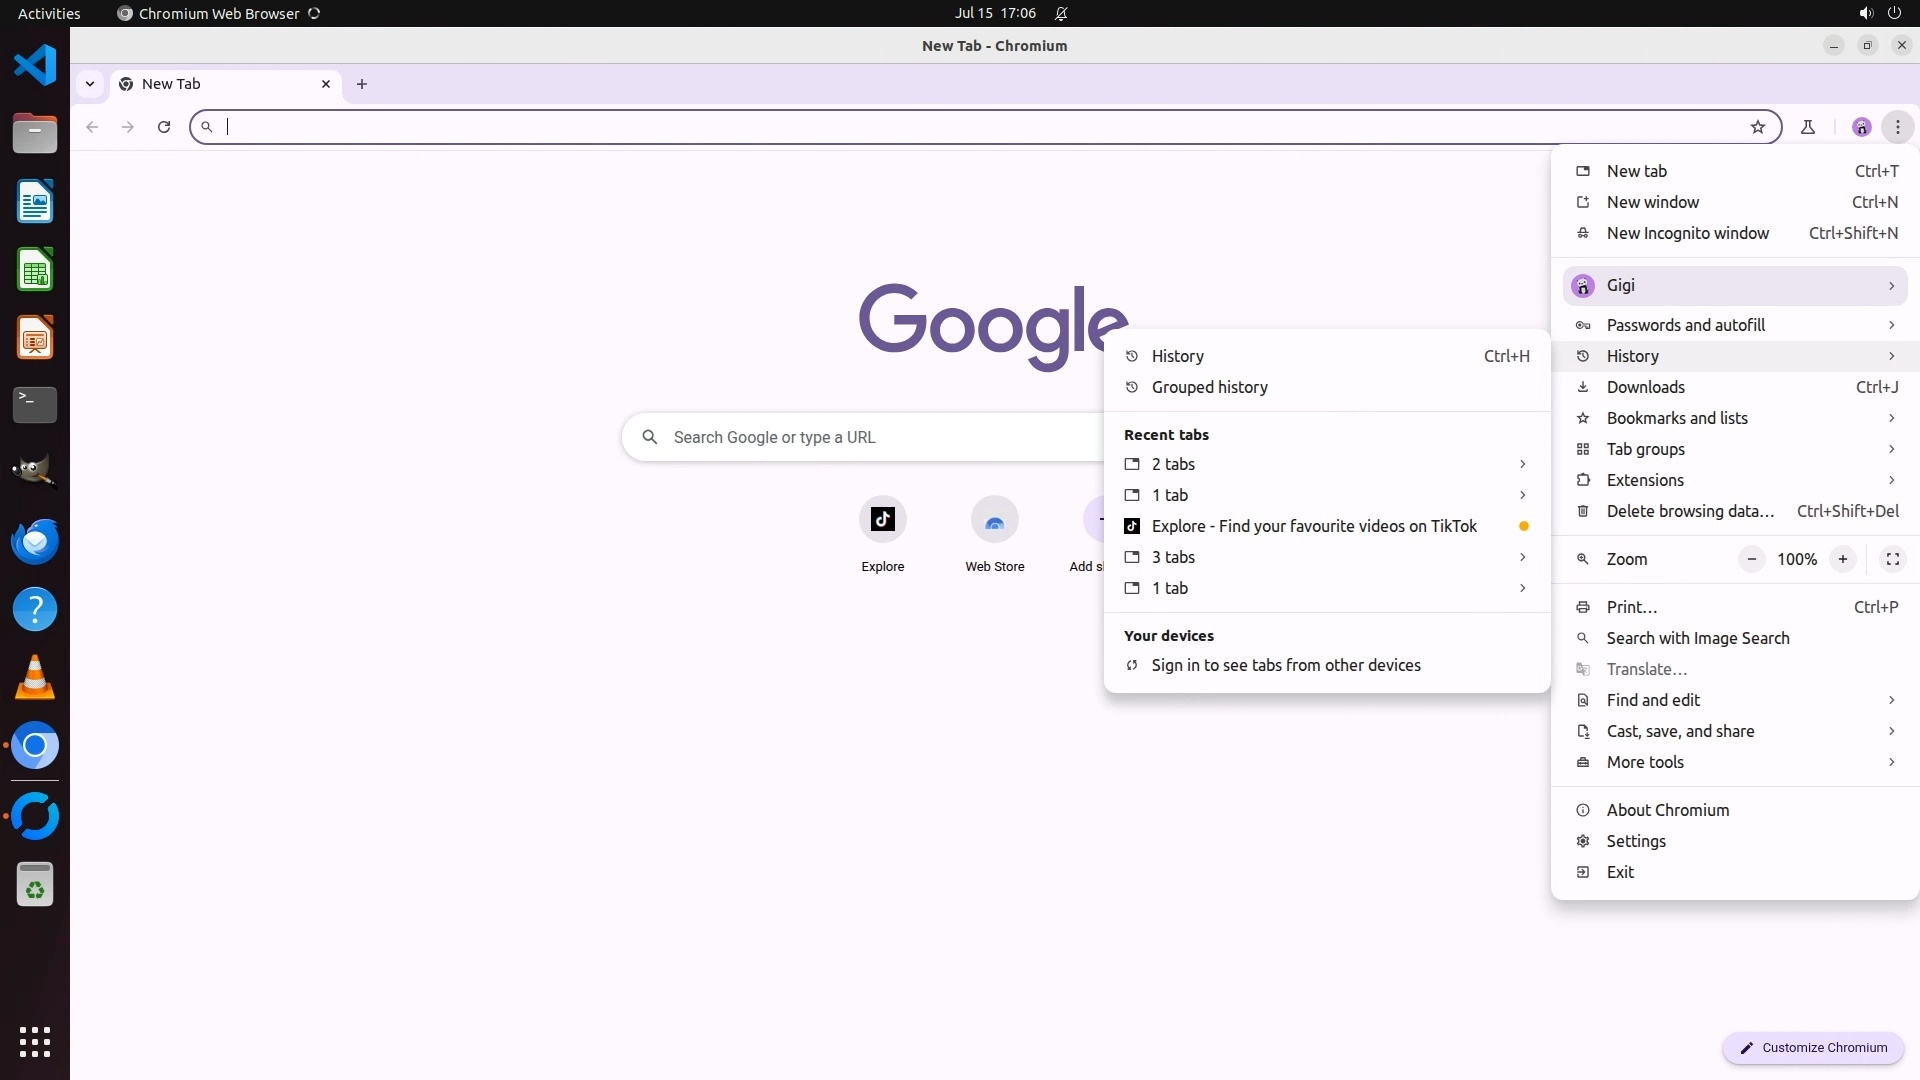The height and width of the screenshot is (1080, 1920).
Task: Open Chrome Labs flask icon
Action: 1807,127
